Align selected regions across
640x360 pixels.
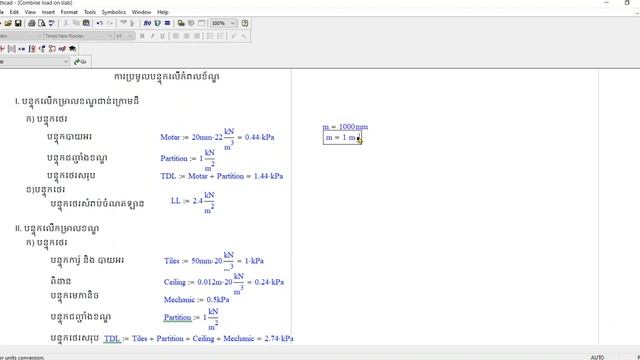(124, 23)
